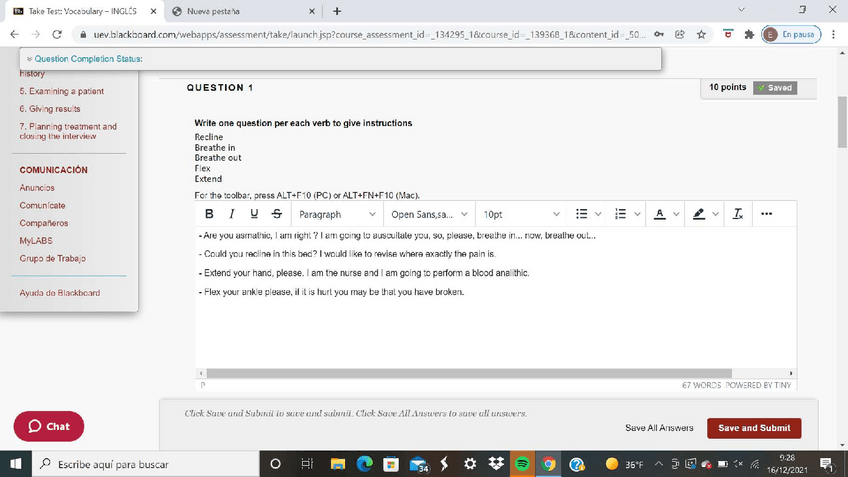The height and width of the screenshot is (477, 848).
Task: Open the 10pt font size dropdown
Action: (521, 215)
